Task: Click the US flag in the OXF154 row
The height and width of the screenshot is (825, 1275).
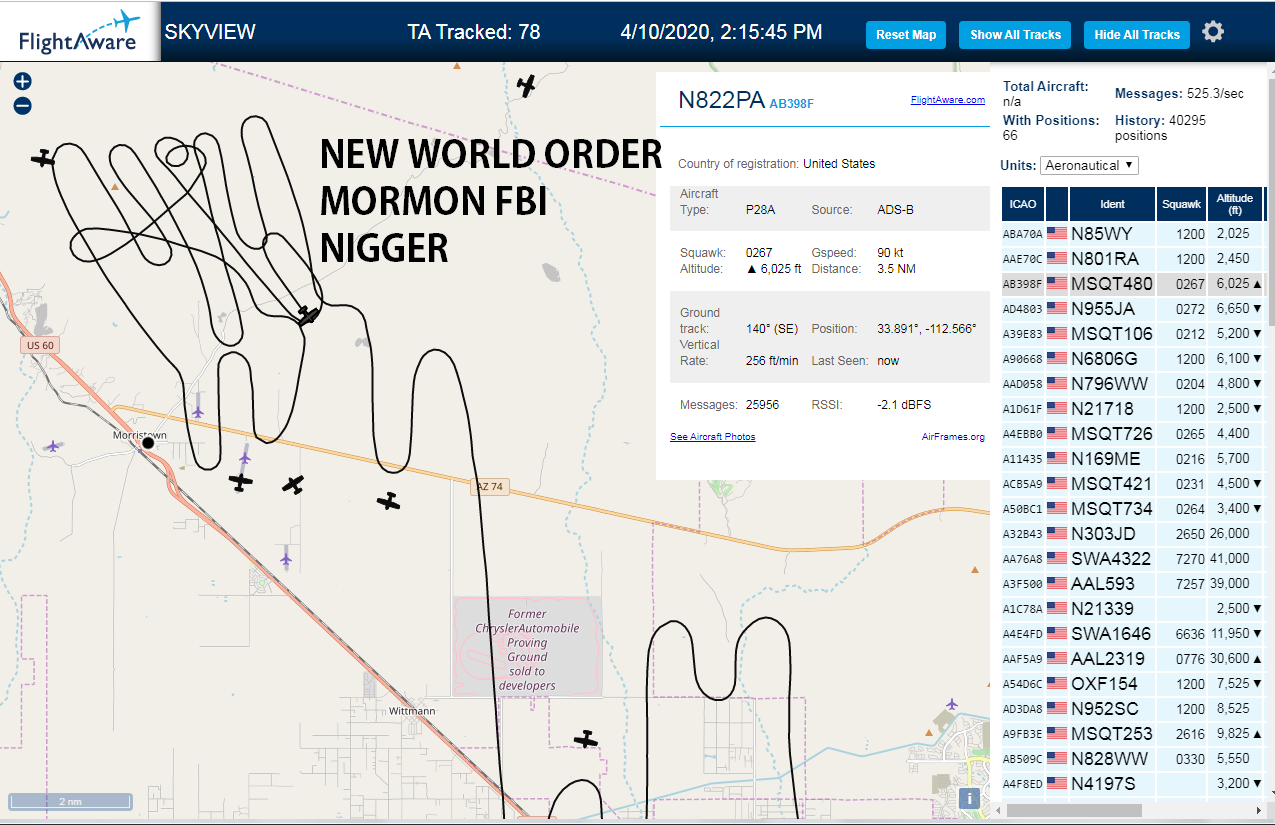Action: (x=1057, y=684)
